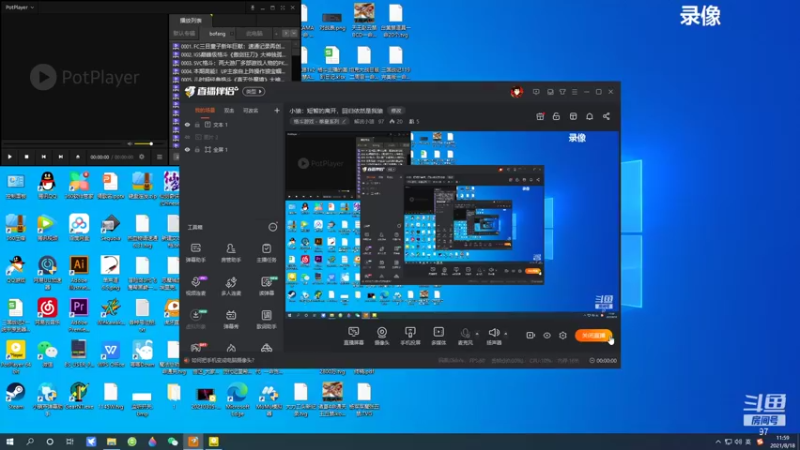Image resolution: width=800 pixels, height=450 pixels.
Task: Select playlist item 0001 in PotPlayer
Action: click(233, 46)
